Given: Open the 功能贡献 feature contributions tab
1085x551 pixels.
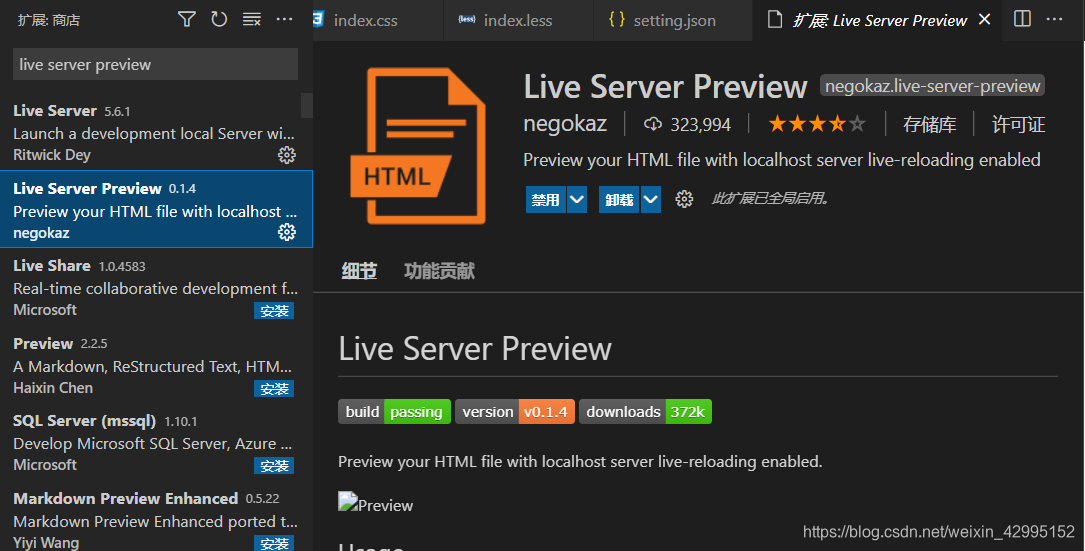Looking at the screenshot, I should pos(439,271).
